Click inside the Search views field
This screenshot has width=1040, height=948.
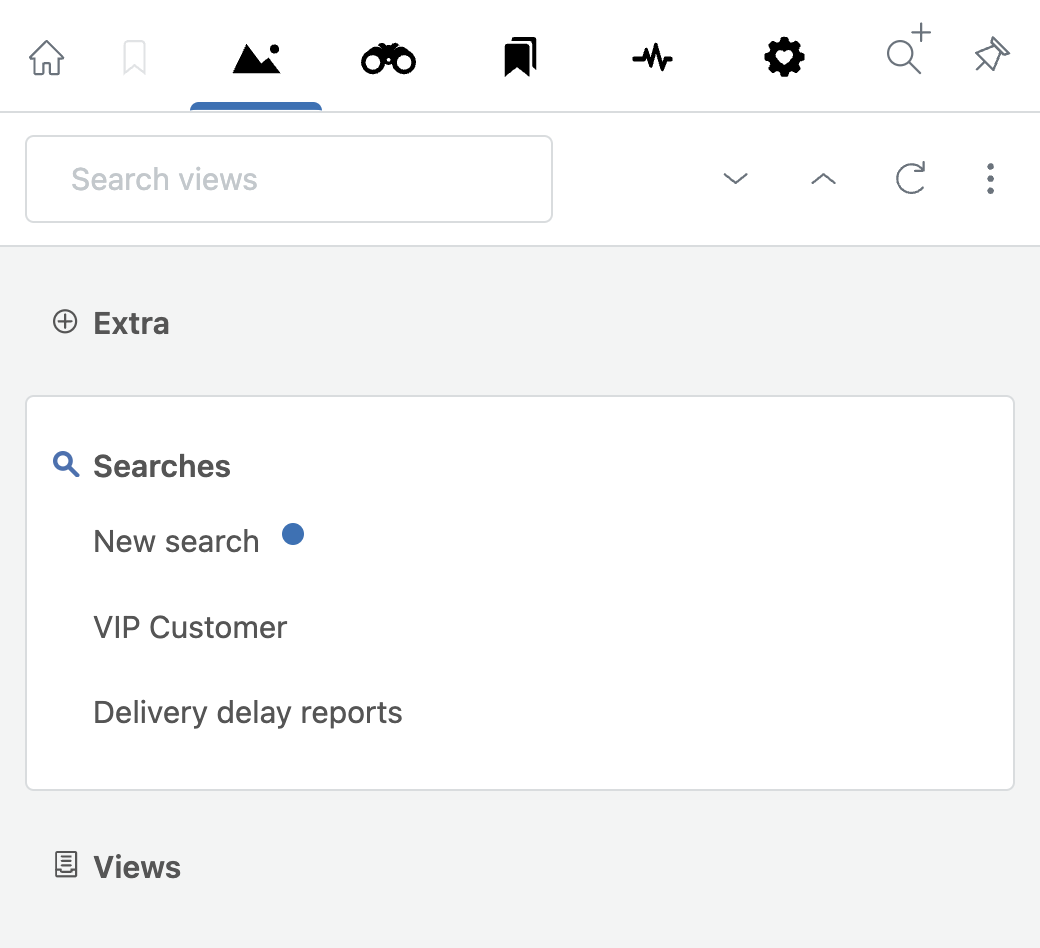coord(288,179)
